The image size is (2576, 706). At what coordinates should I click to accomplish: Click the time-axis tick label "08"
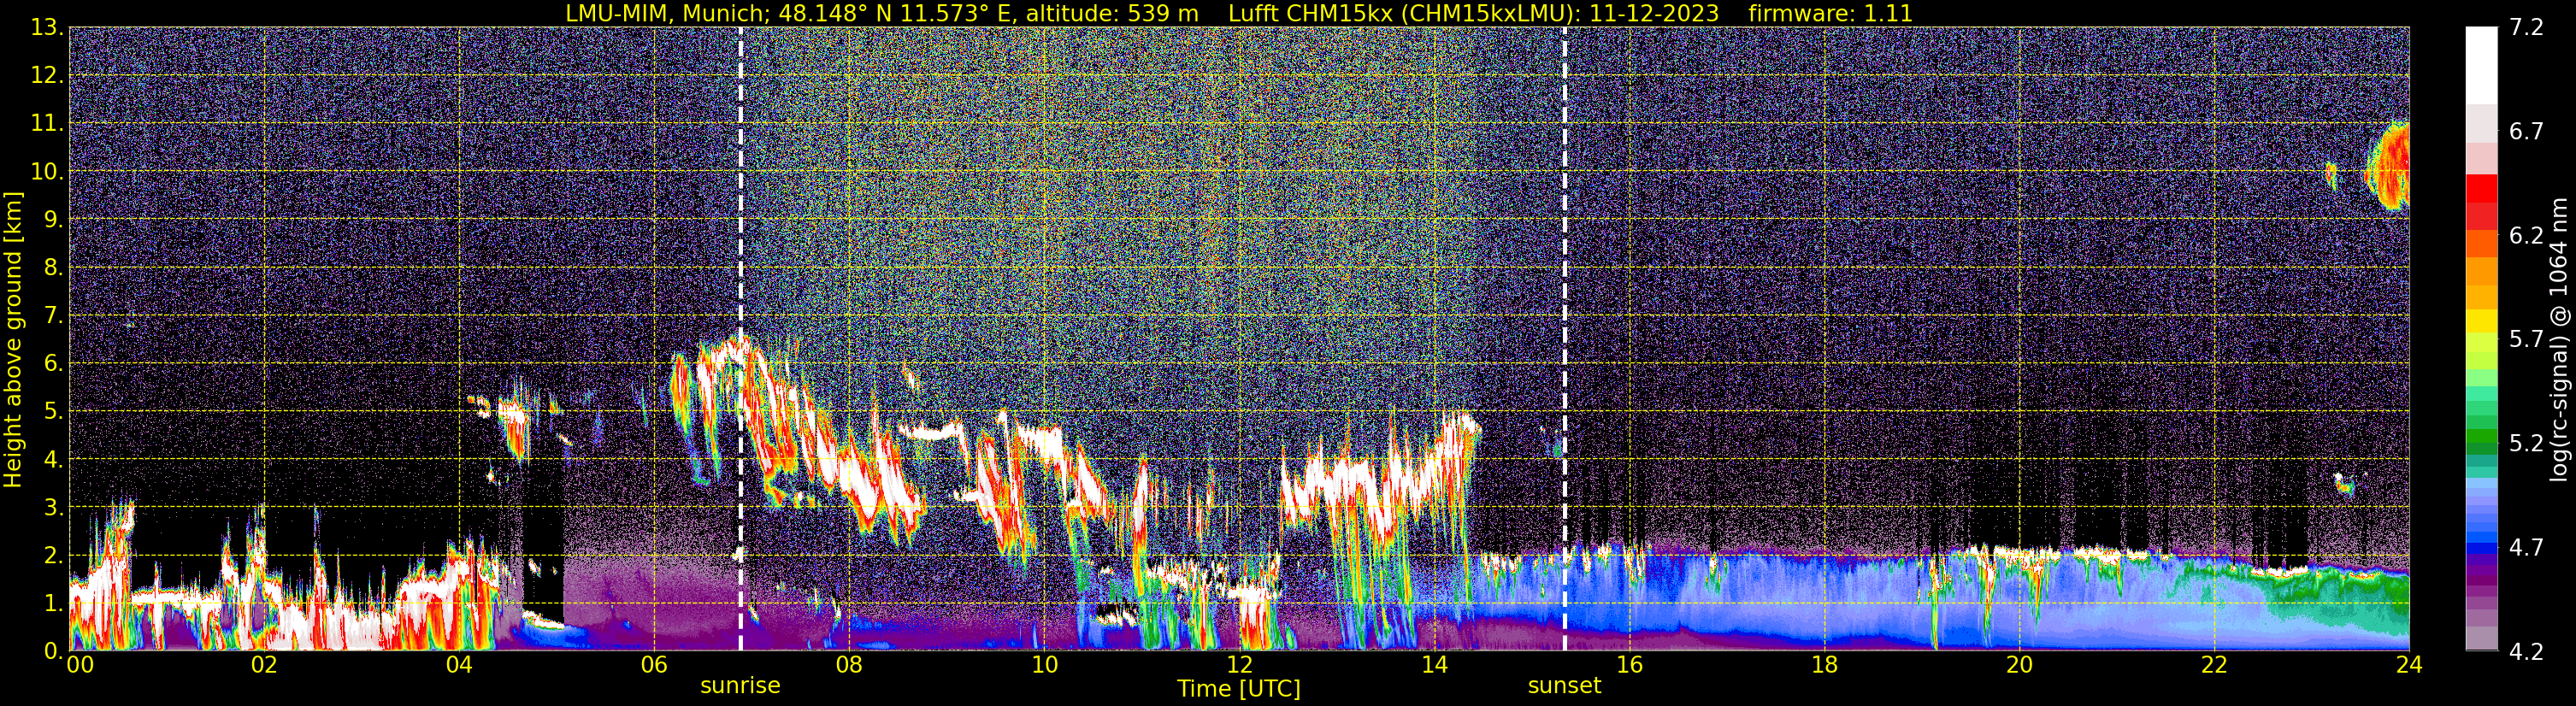click(849, 665)
